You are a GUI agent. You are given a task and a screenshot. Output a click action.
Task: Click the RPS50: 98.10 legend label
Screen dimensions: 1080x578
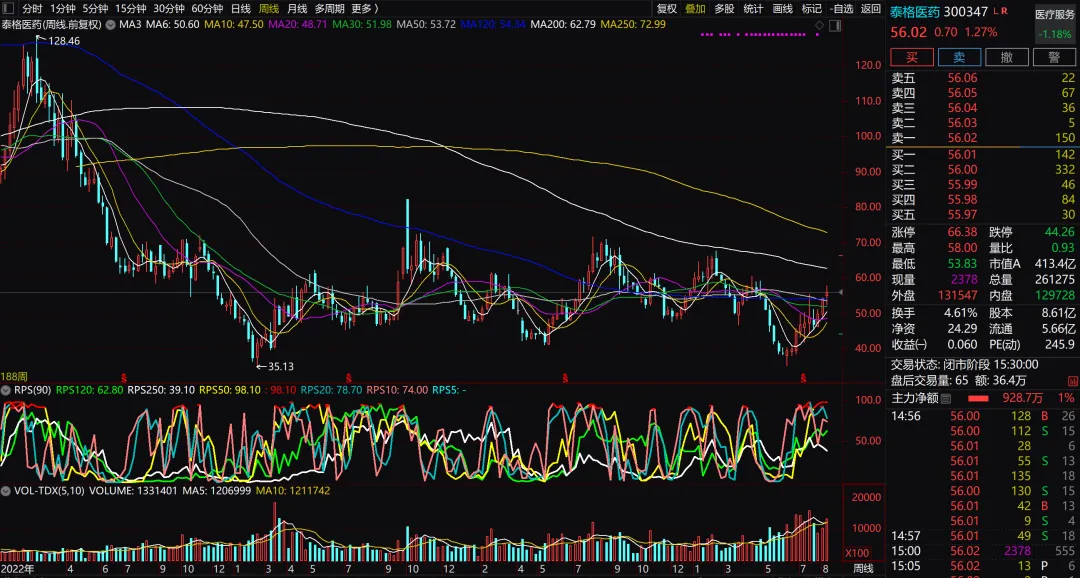229,390
